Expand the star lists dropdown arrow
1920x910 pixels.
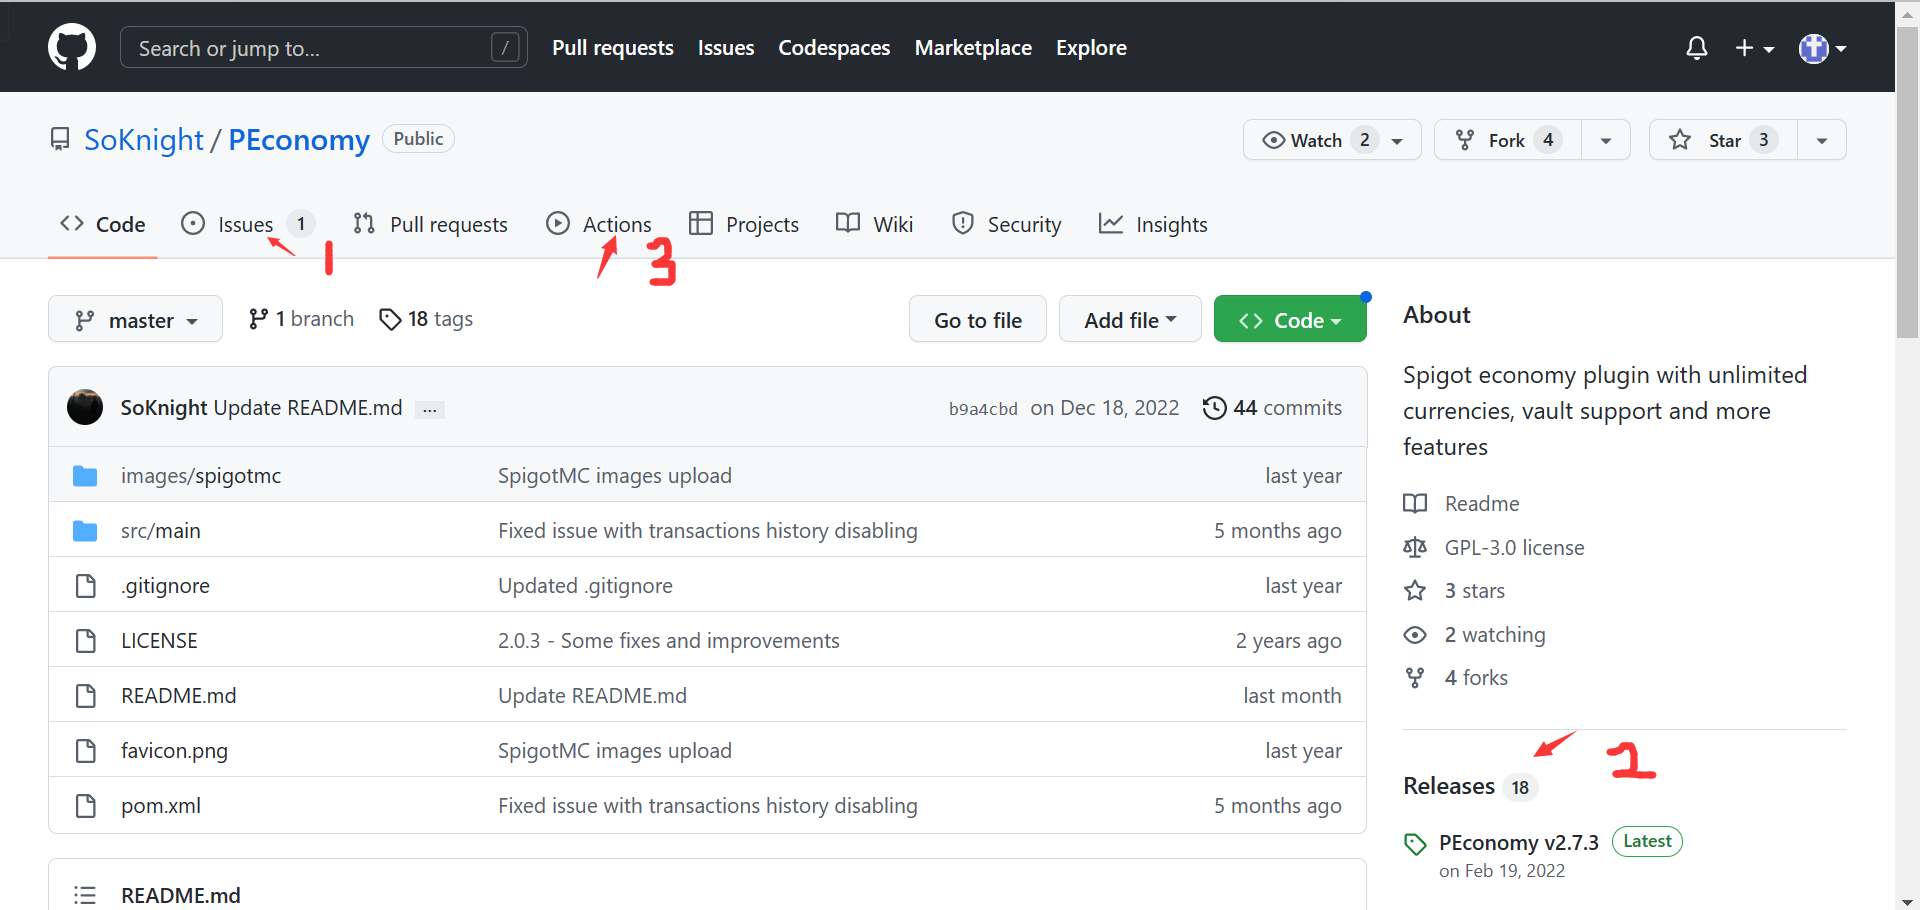pos(1822,140)
